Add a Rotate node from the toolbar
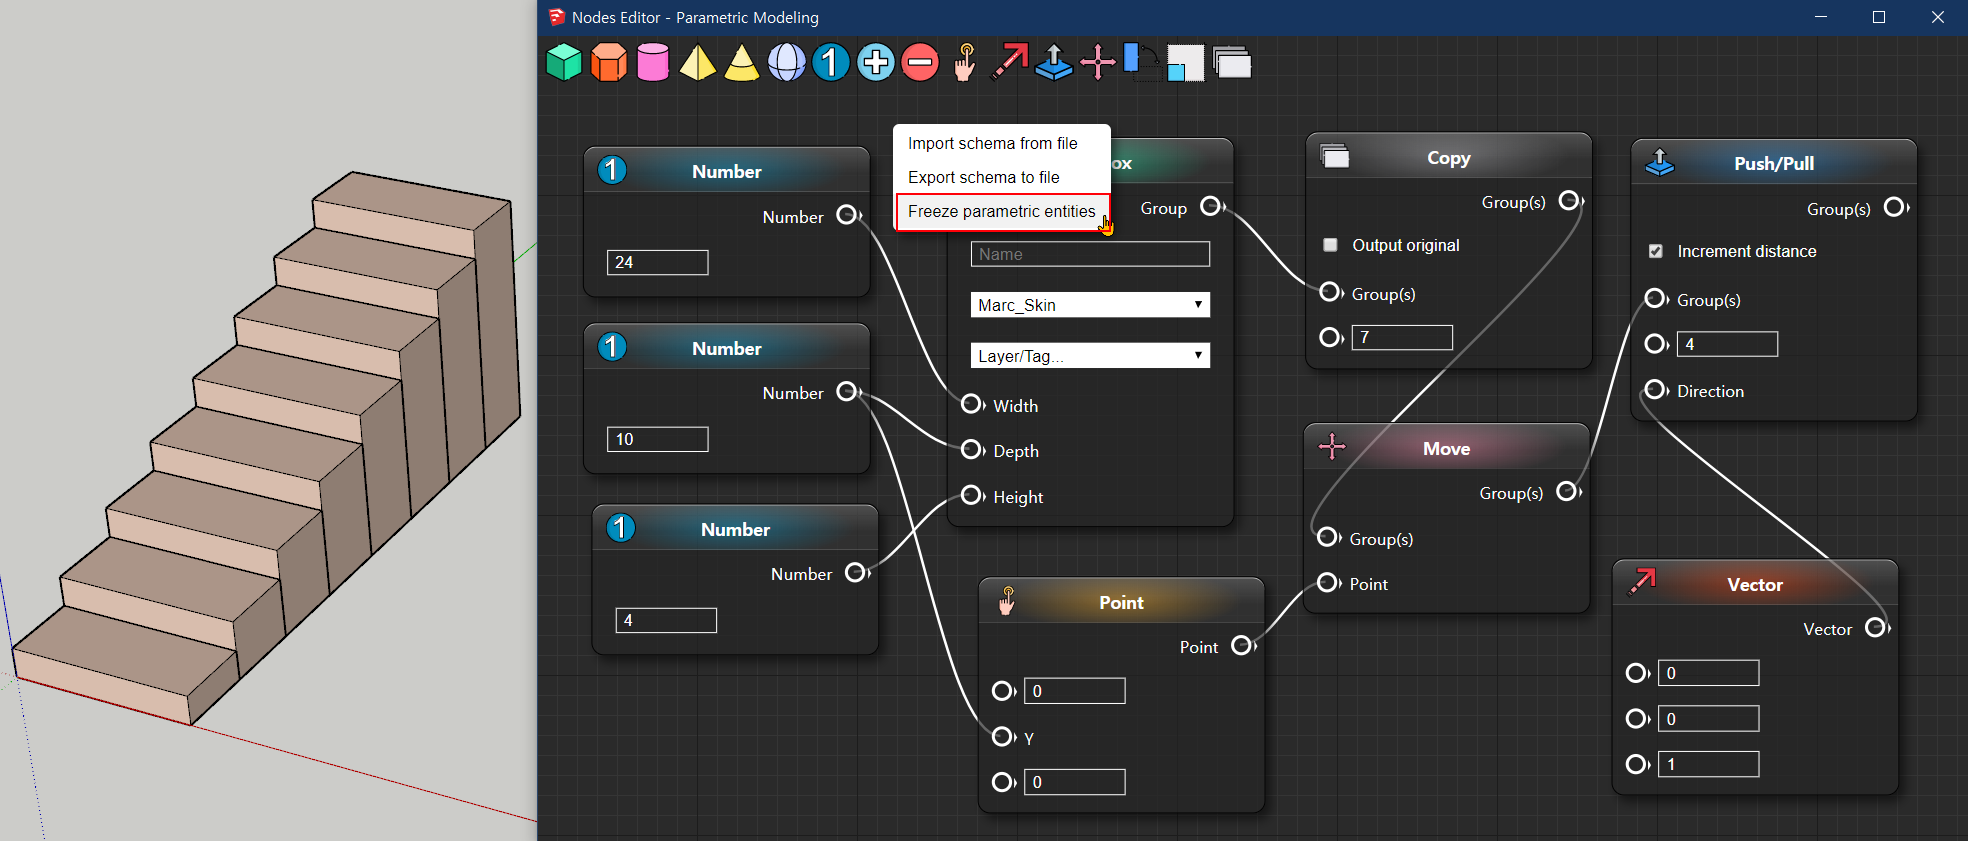The width and height of the screenshot is (1968, 841). tap(1141, 62)
